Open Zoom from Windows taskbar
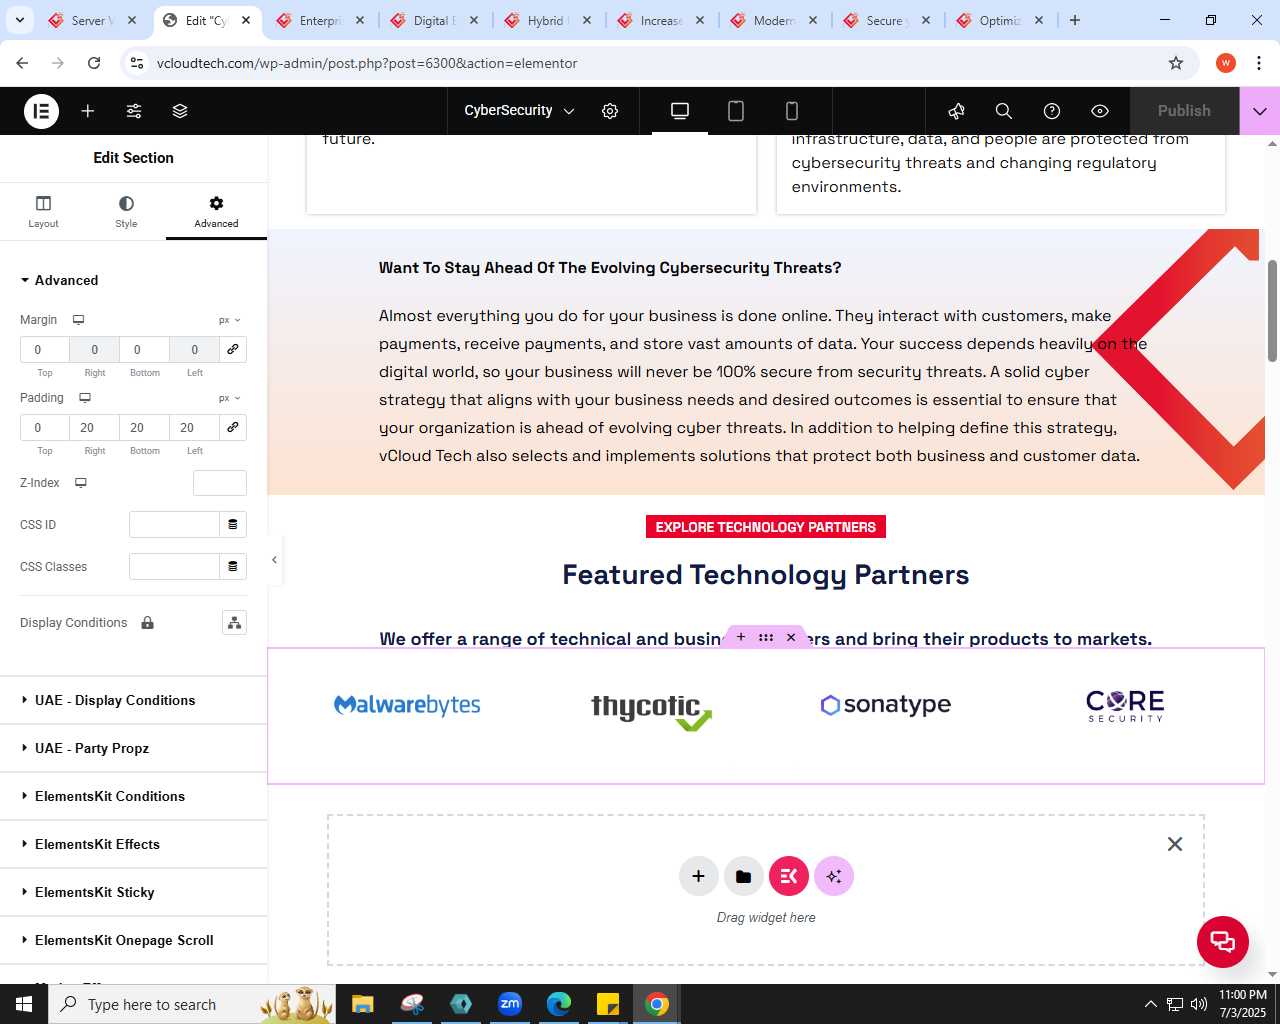1280x1024 pixels. coord(510,1004)
